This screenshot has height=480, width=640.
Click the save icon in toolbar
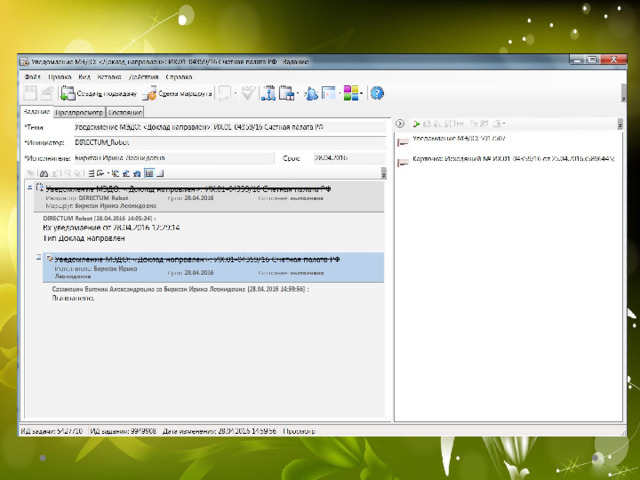(29, 93)
